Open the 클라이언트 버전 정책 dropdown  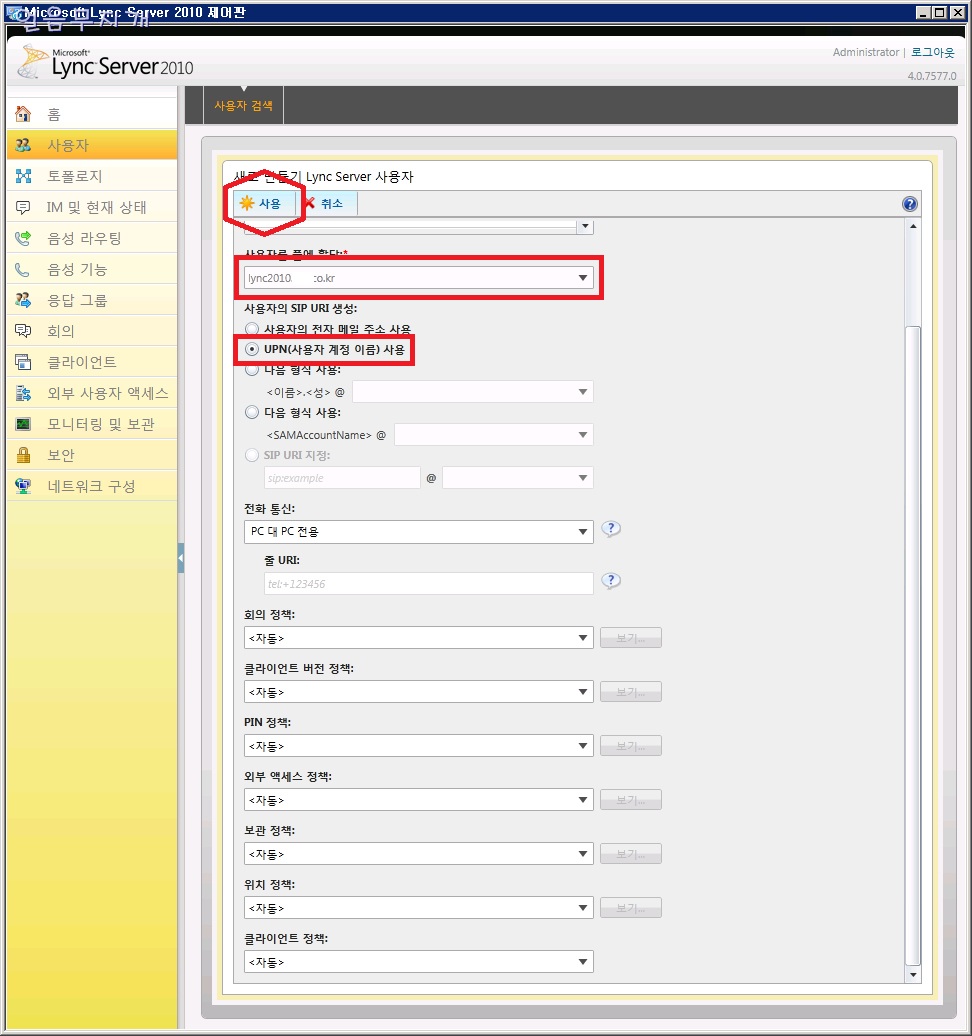419,692
